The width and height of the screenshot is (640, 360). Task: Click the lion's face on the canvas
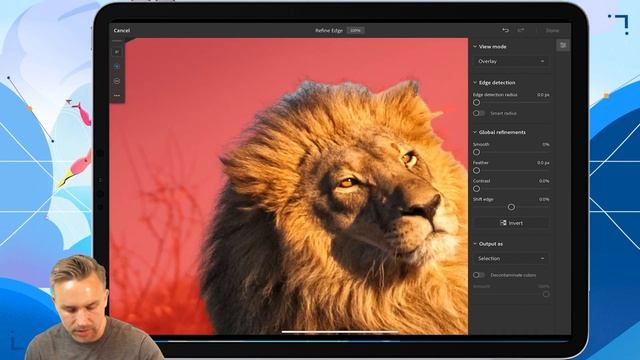click(380, 200)
